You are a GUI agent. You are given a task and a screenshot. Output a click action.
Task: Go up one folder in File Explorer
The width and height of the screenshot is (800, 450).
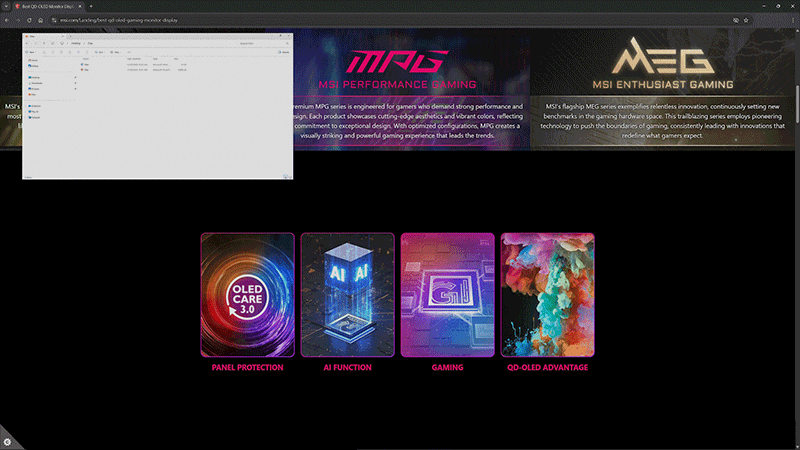(x=44, y=43)
